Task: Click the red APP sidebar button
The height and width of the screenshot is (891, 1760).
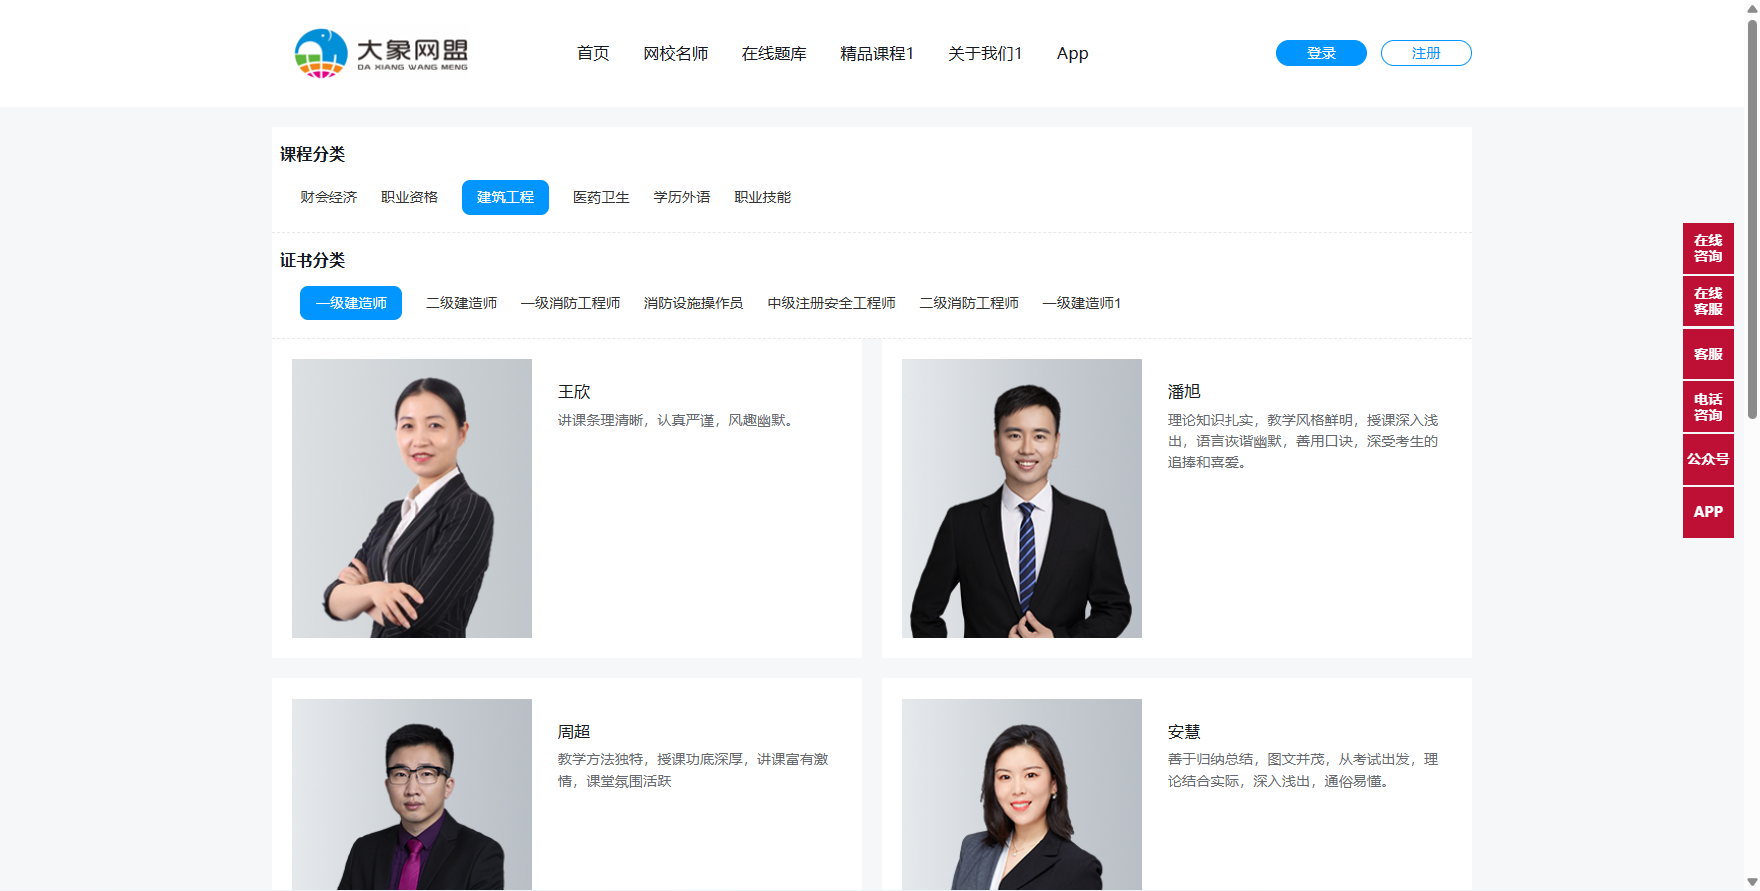Action: (x=1707, y=512)
